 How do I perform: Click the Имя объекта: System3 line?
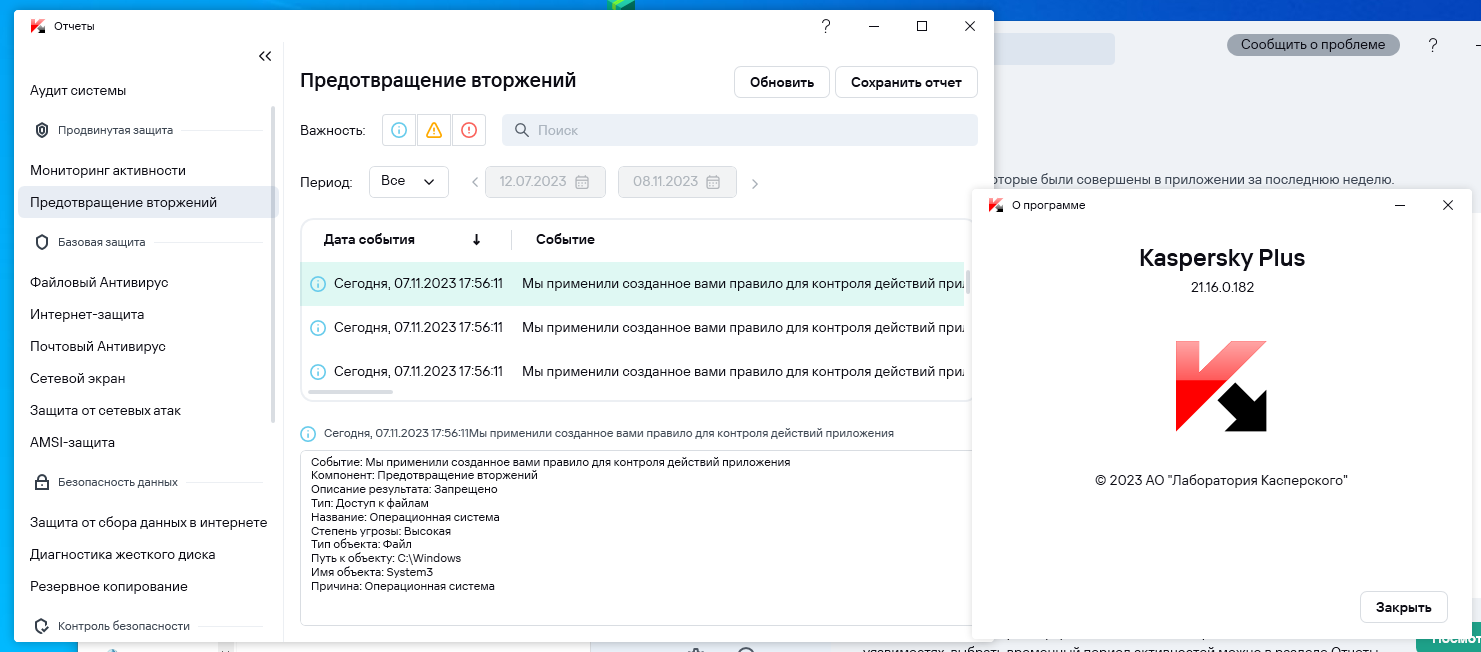coord(372,572)
